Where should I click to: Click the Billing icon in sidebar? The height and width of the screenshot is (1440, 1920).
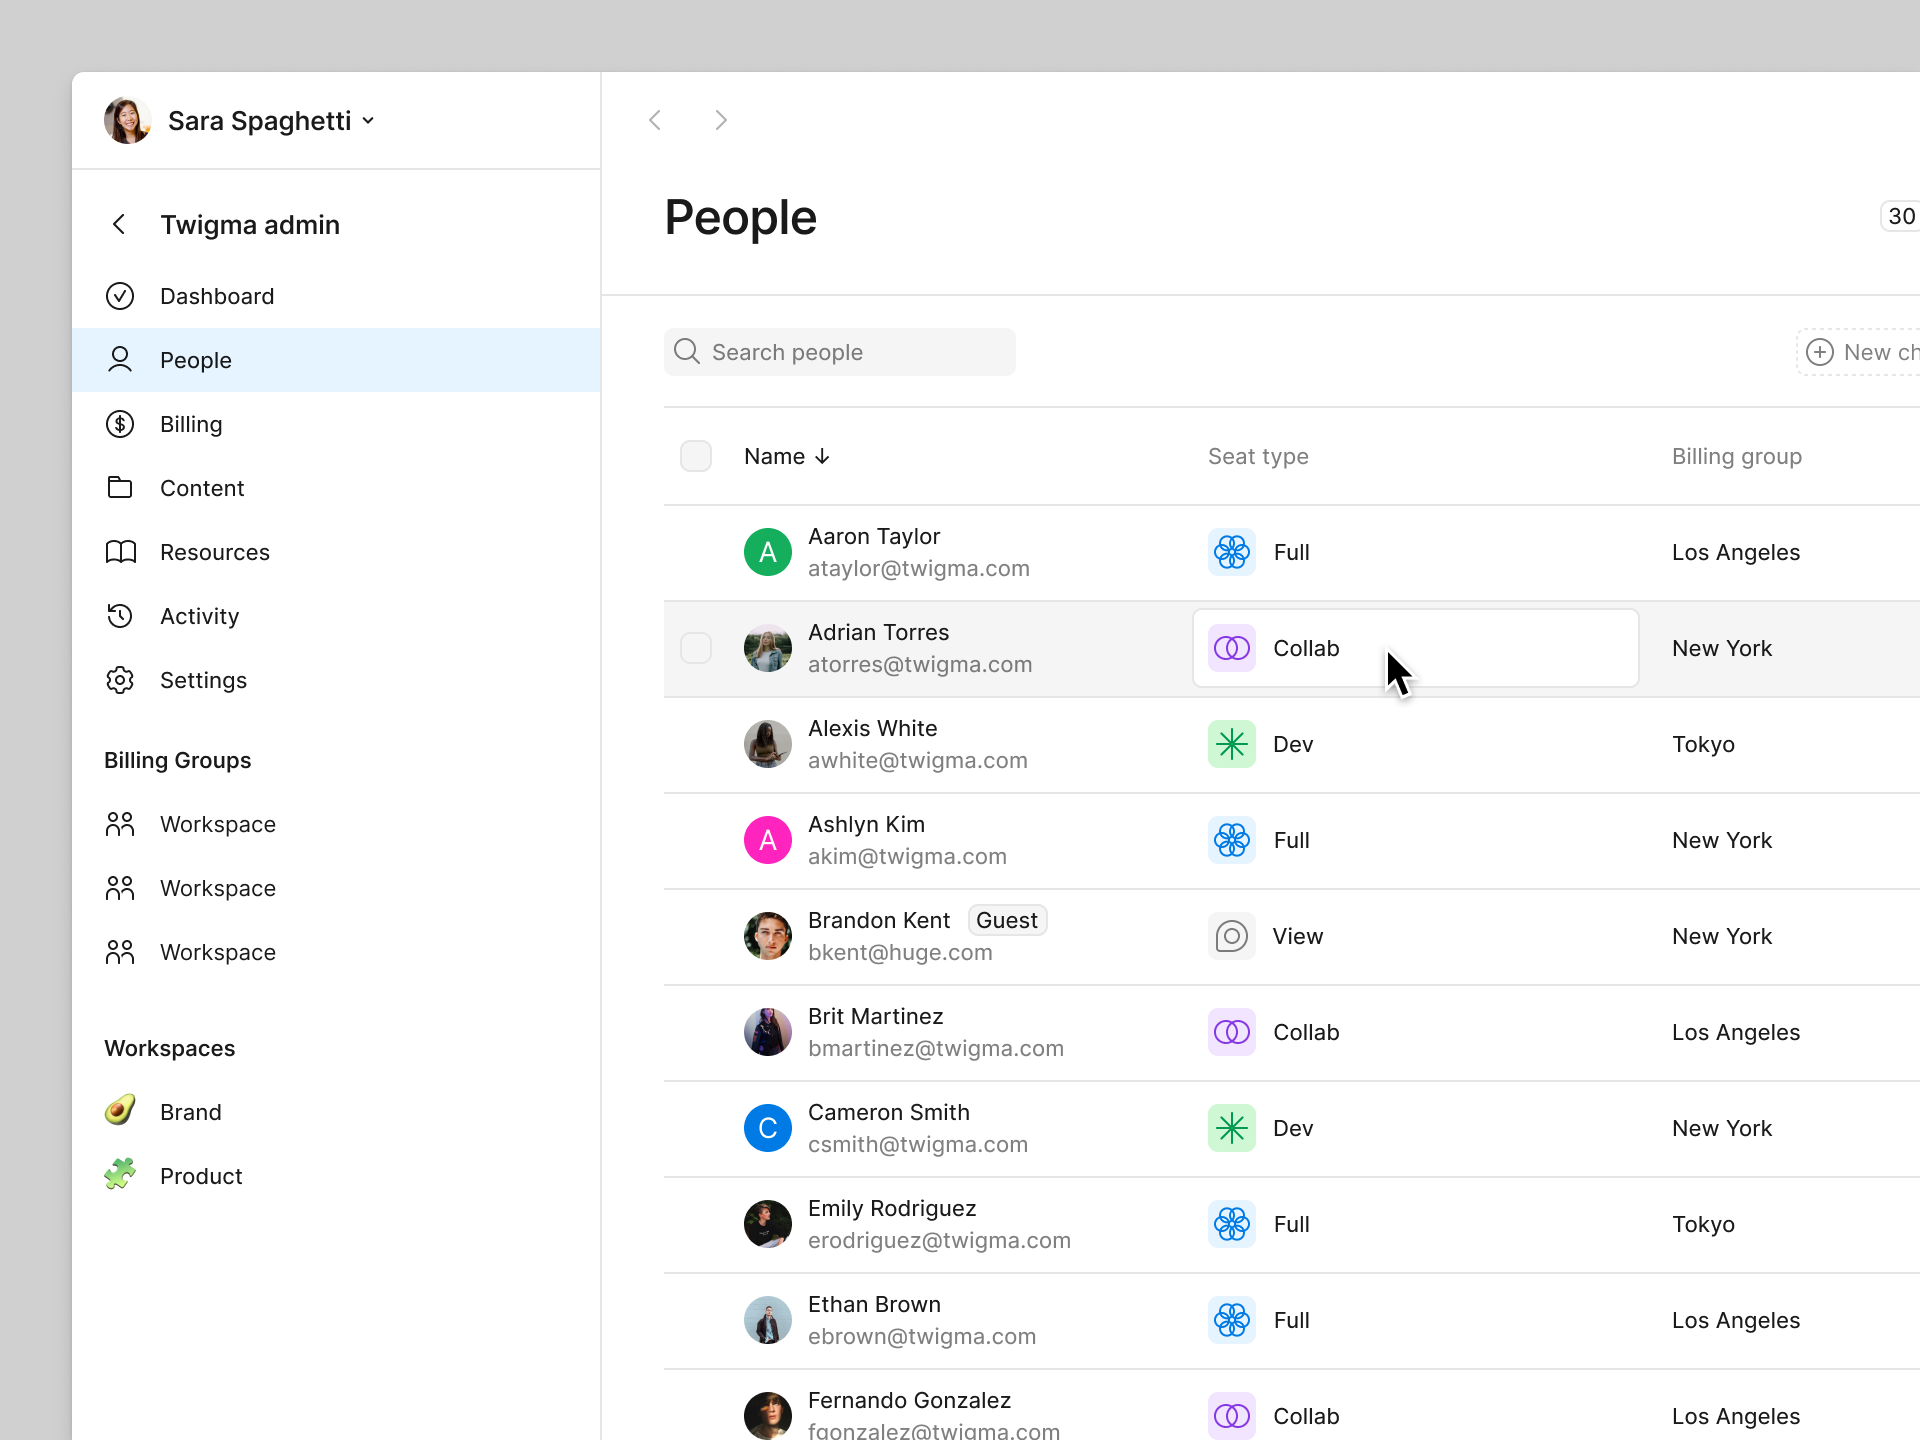121,424
